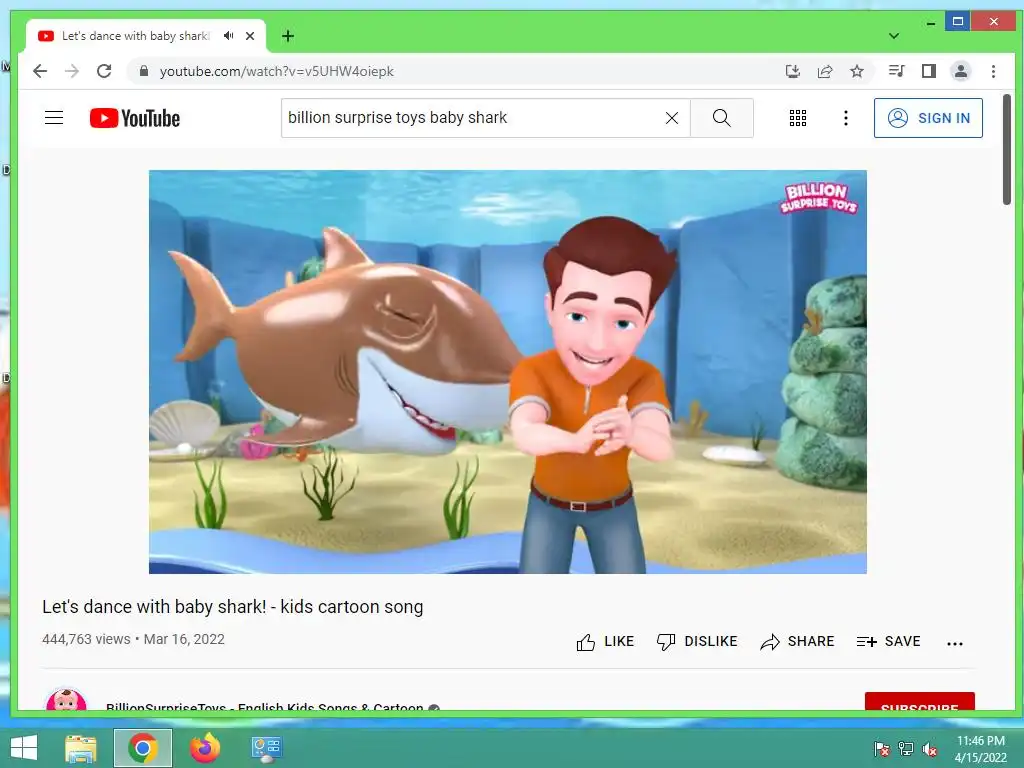Open the Action Center flag icon
1024x768 pixels.
click(x=882, y=748)
